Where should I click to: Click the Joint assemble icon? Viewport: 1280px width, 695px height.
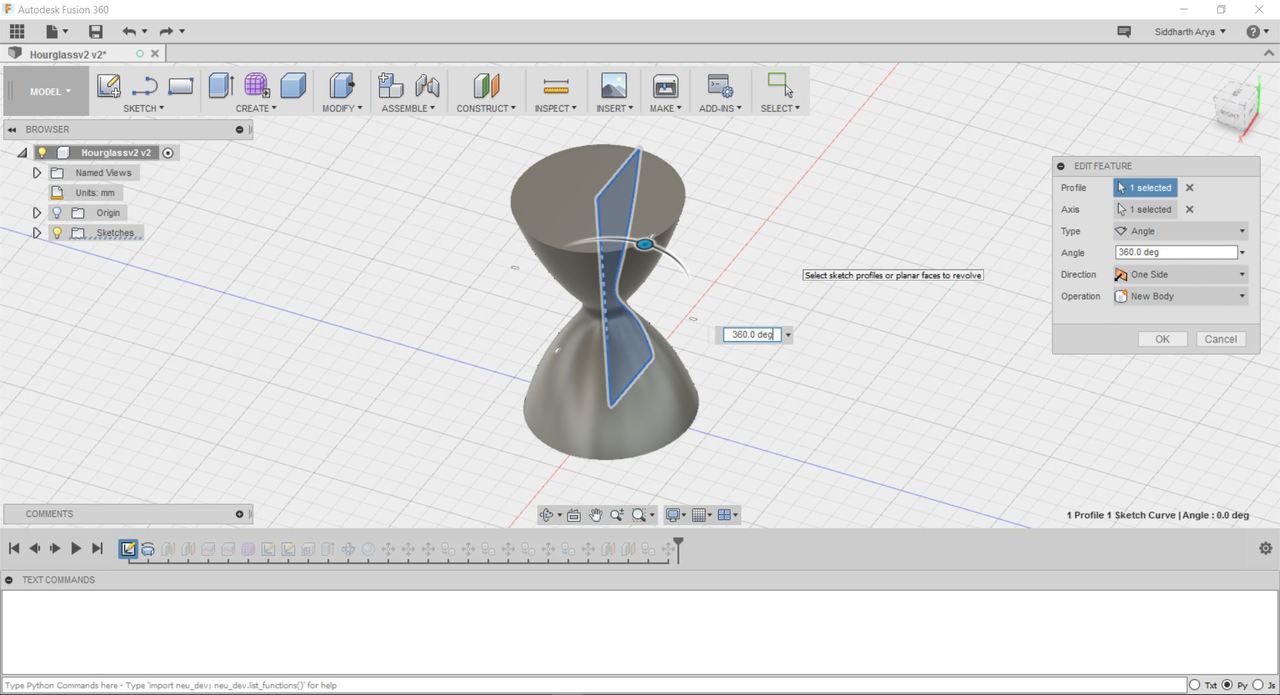click(x=427, y=86)
